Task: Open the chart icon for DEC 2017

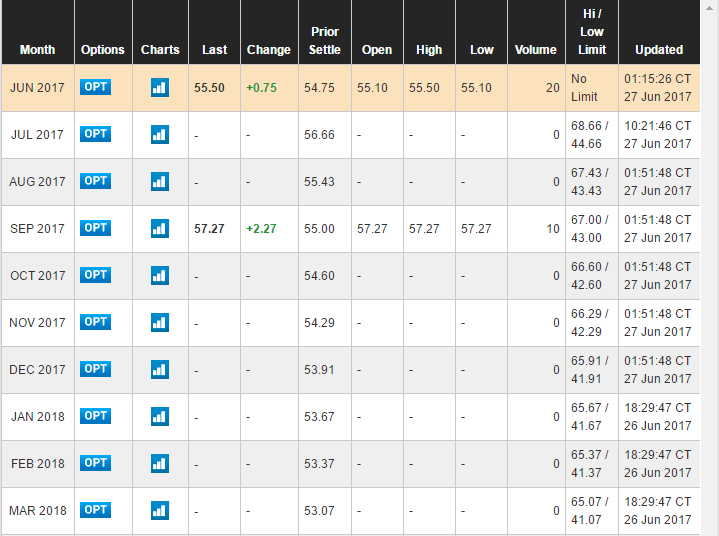Action: (160, 370)
